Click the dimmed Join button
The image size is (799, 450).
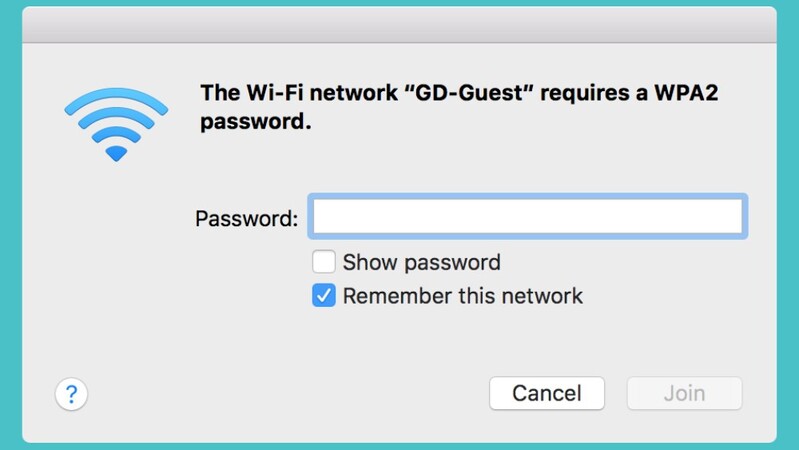[684, 393]
